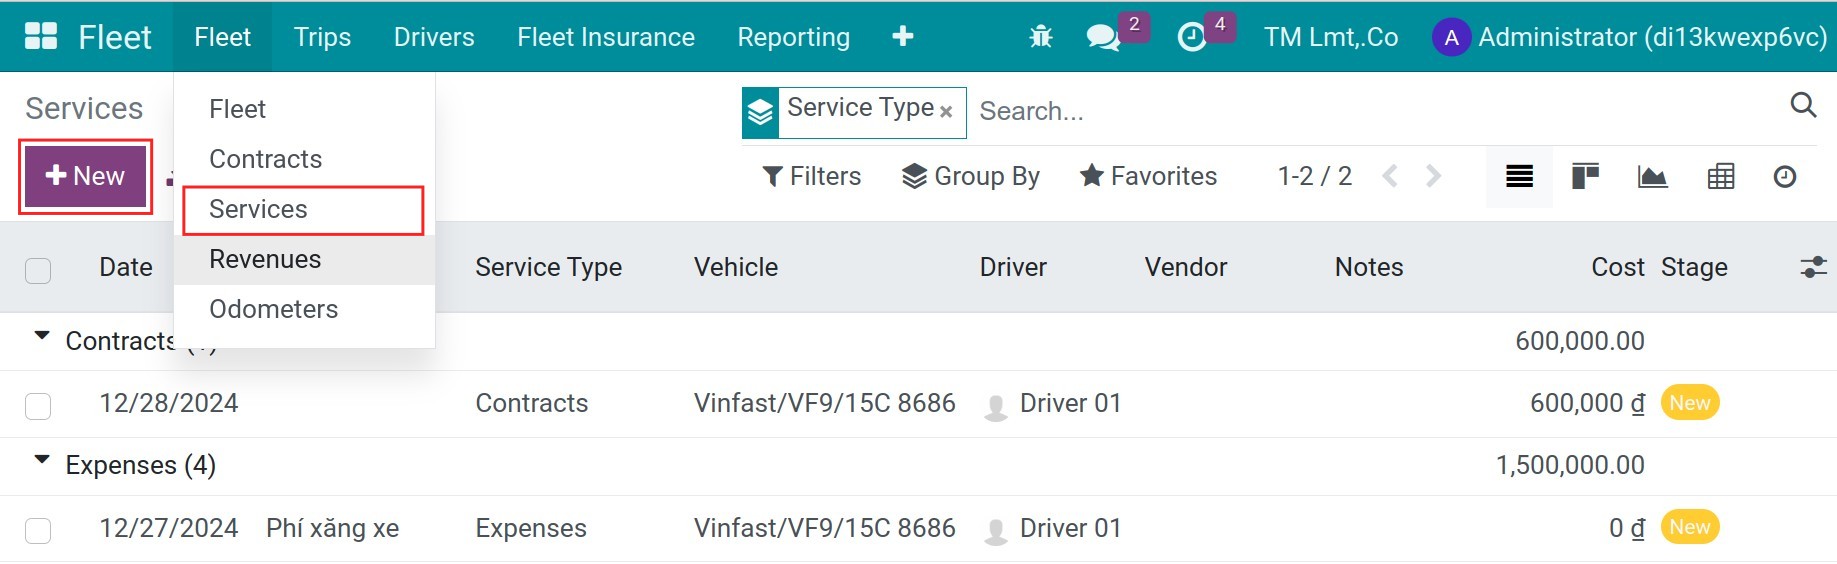Screen dimensions: 1837x564
Task: Open the Favorites dropdown
Action: click(1148, 177)
